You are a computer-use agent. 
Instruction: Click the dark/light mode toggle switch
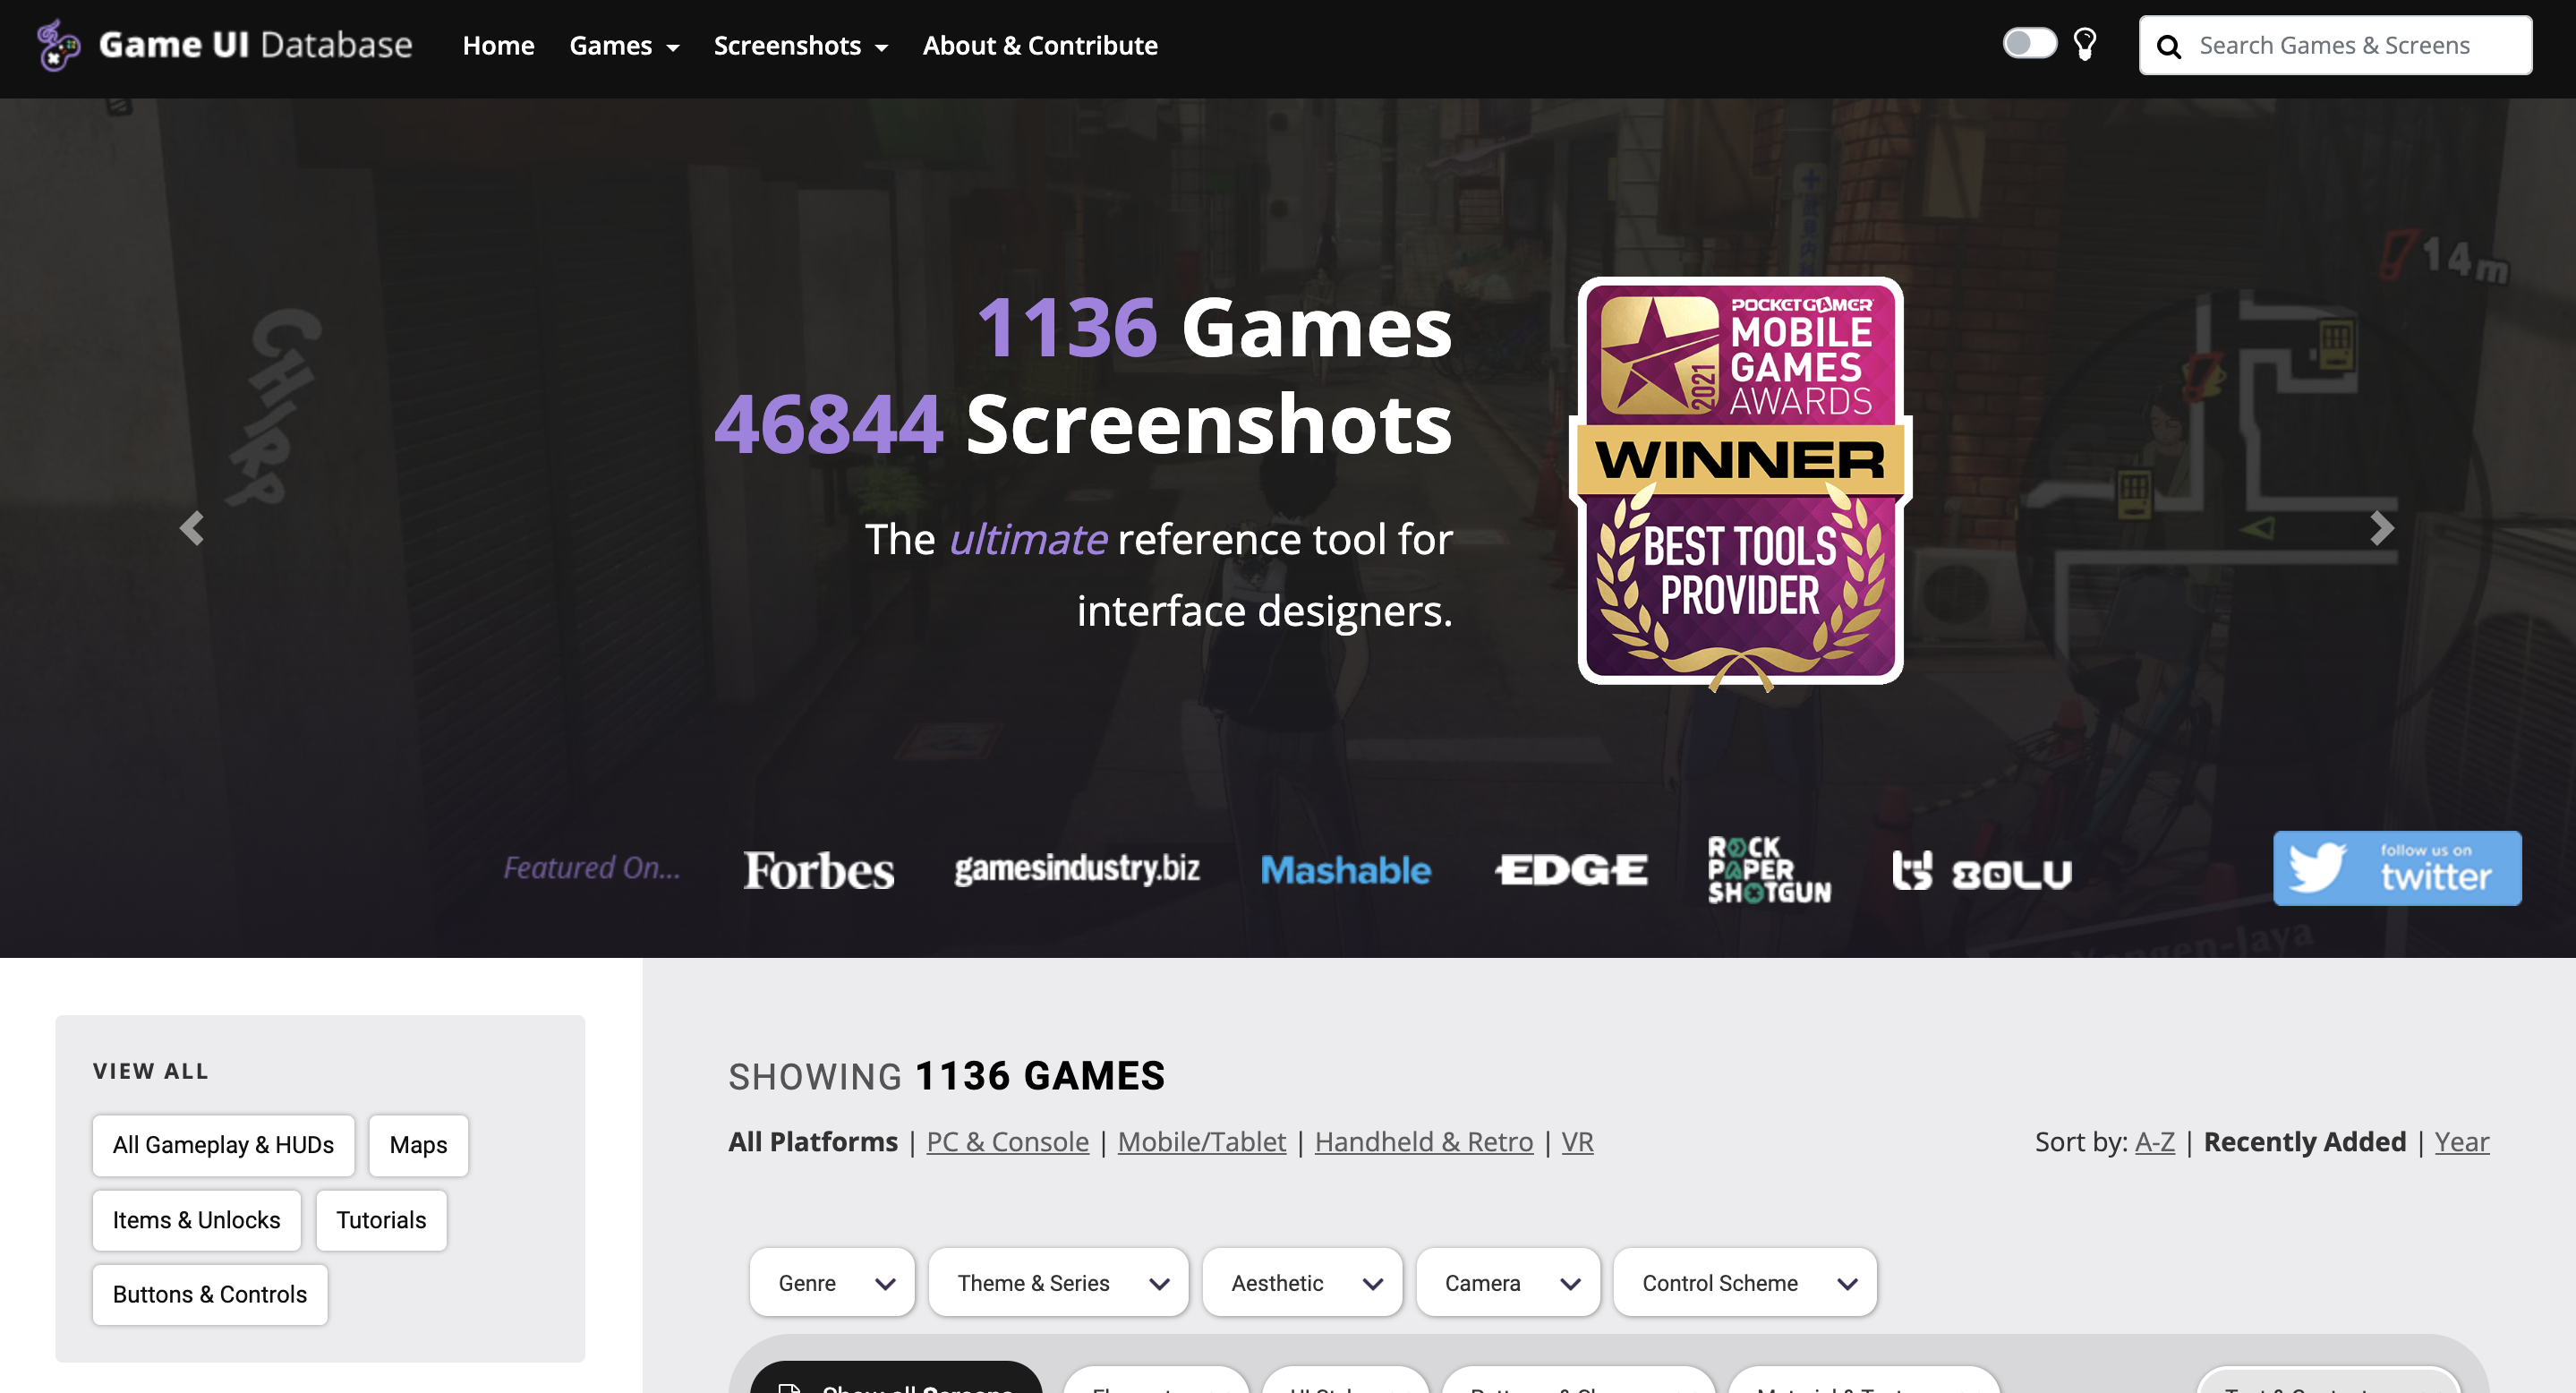click(x=2029, y=43)
